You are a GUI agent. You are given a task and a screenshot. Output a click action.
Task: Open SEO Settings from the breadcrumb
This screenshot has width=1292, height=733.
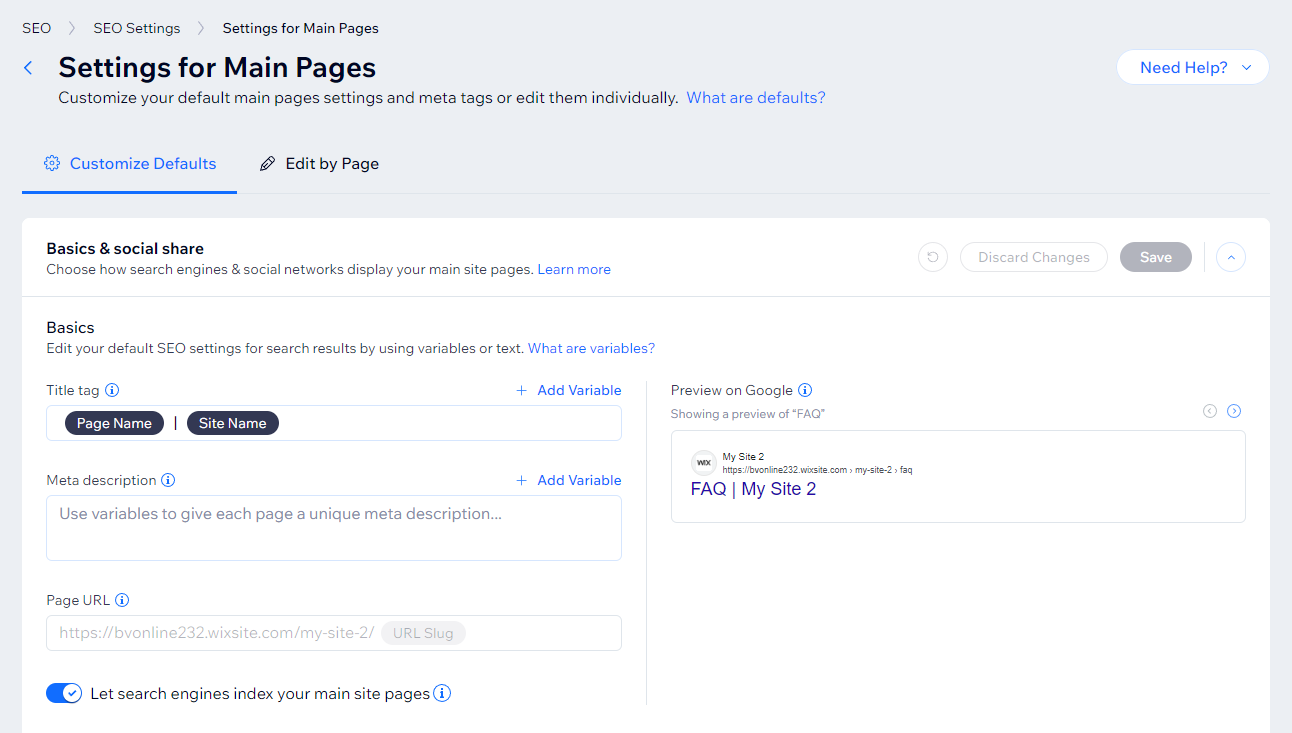136,27
